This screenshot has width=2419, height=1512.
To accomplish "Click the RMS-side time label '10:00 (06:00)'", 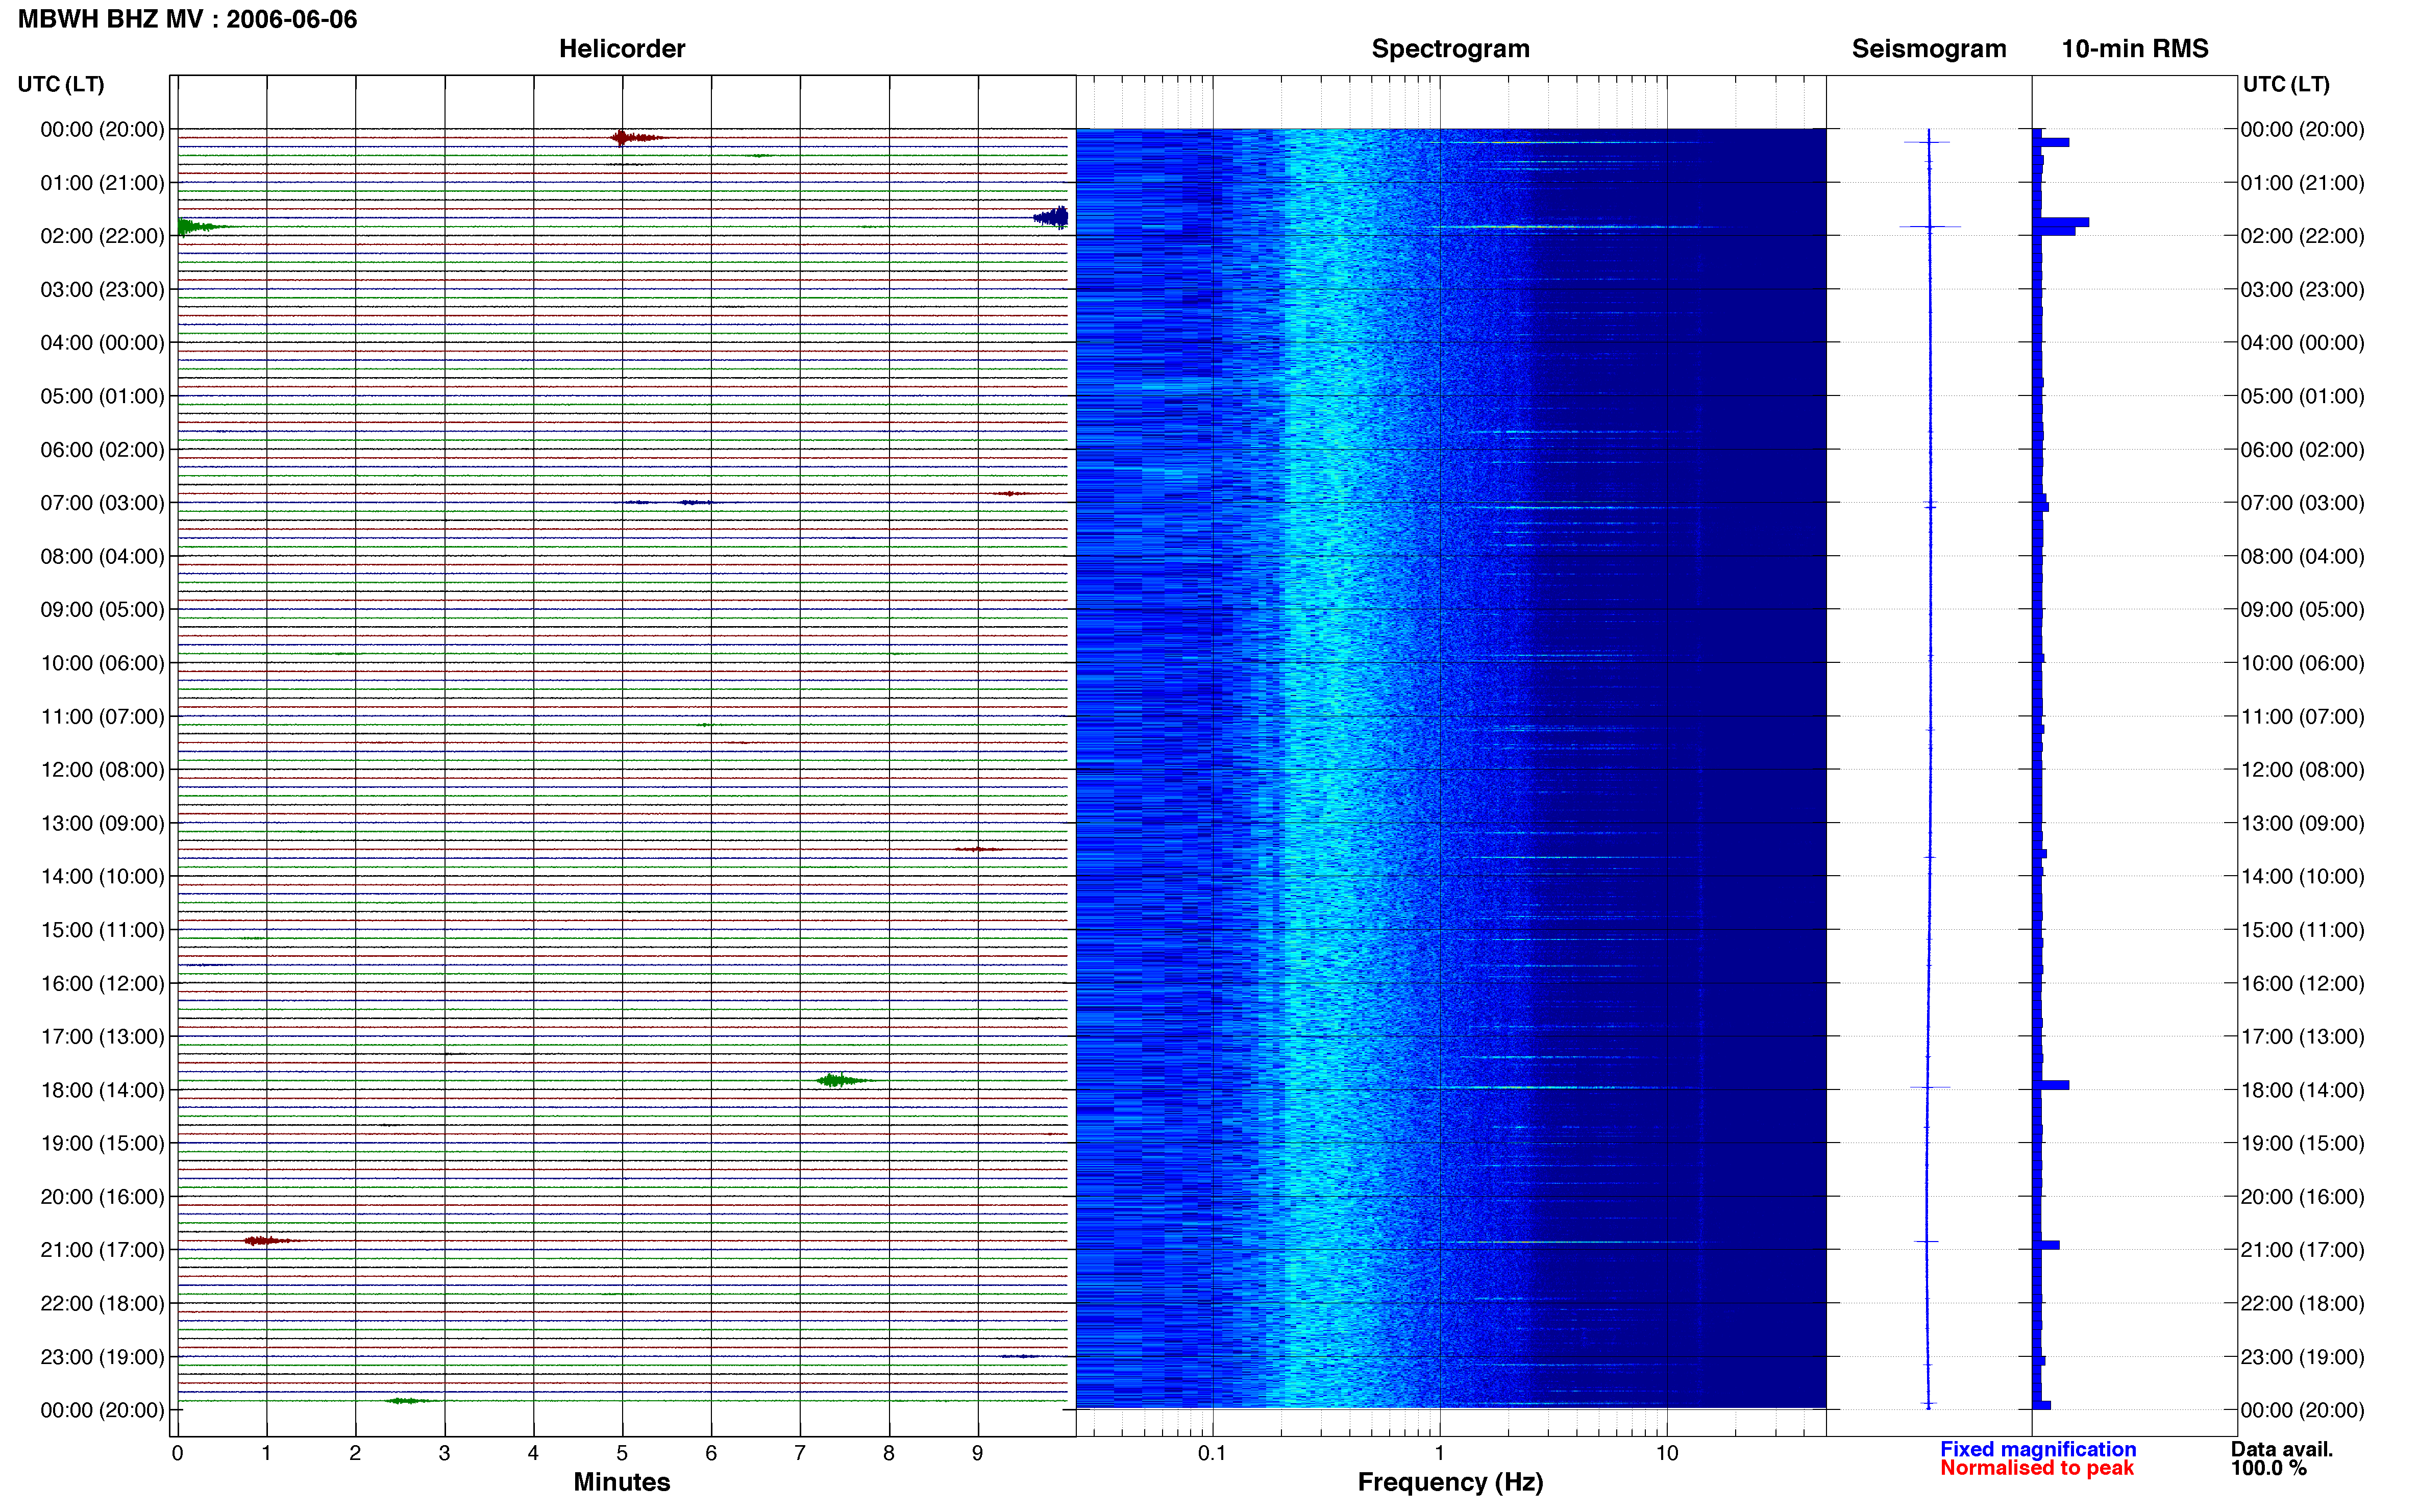I will pos(2302,663).
